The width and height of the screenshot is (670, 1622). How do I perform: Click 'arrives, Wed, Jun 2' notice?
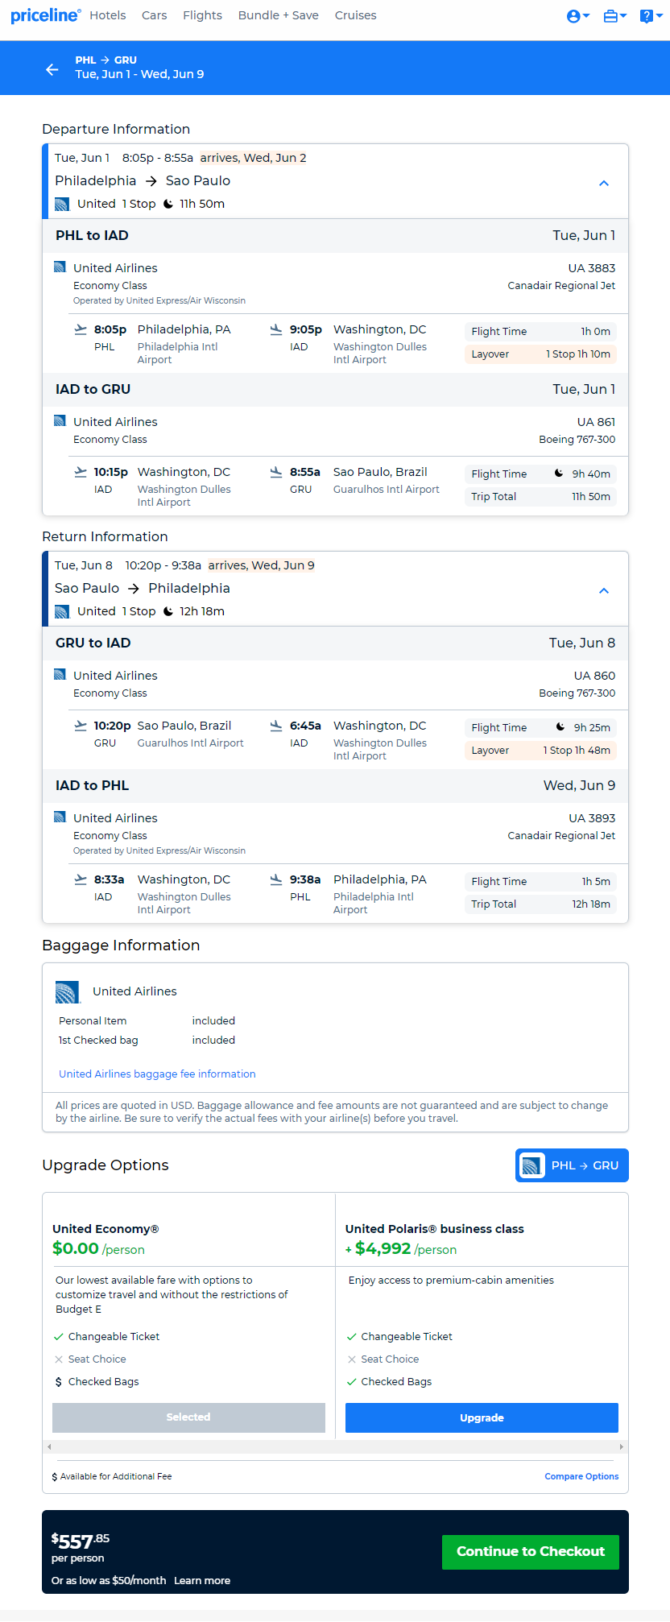point(253,157)
